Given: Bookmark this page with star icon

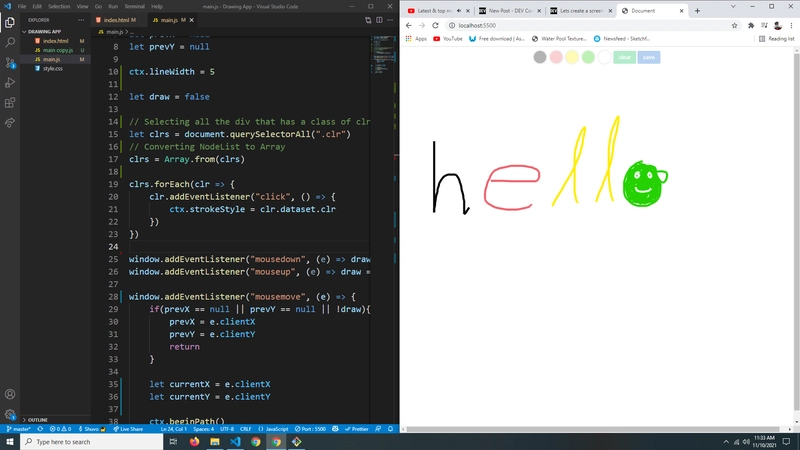Looking at the screenshot, I should click(x=735, y=26).
